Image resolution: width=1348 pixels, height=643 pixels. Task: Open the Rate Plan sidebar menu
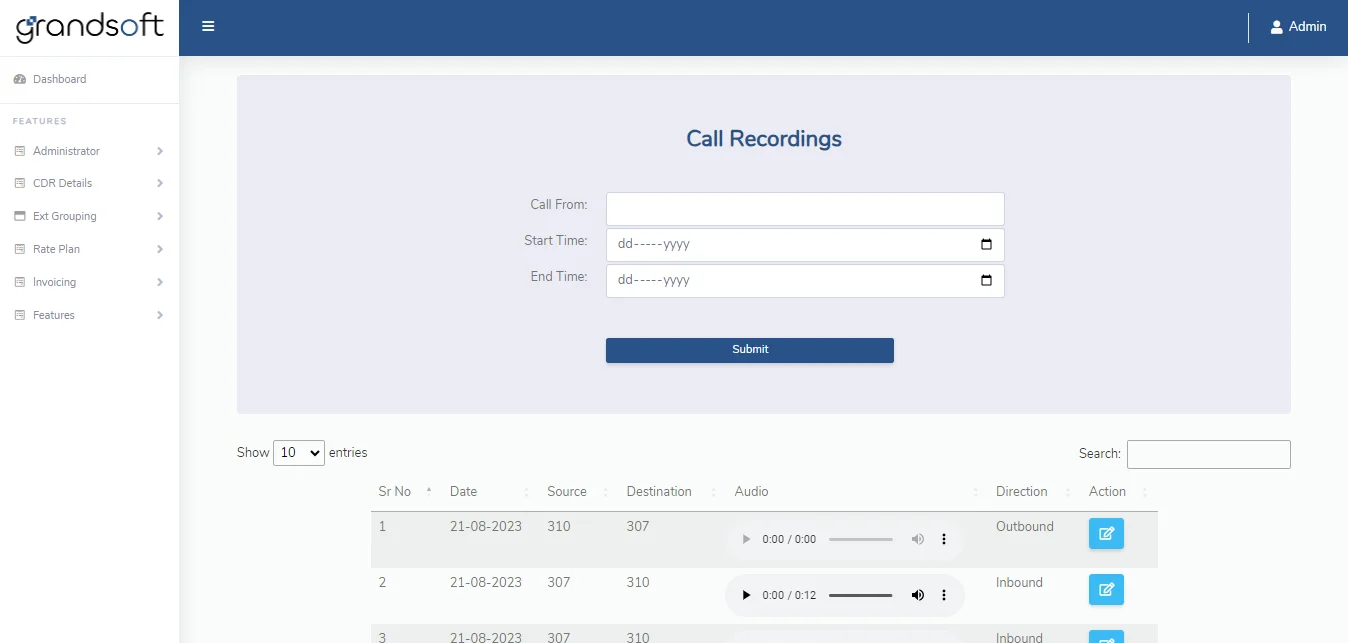[x=89, y=249]
